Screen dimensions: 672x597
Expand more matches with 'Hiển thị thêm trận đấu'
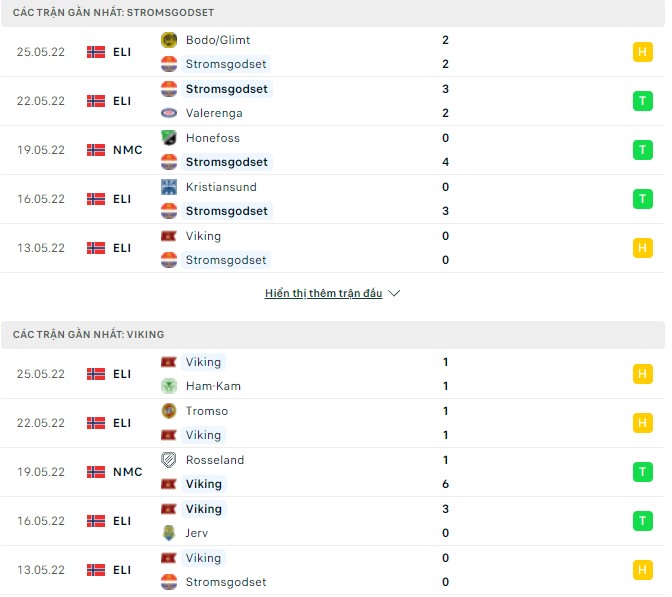(x=323, y=294)
